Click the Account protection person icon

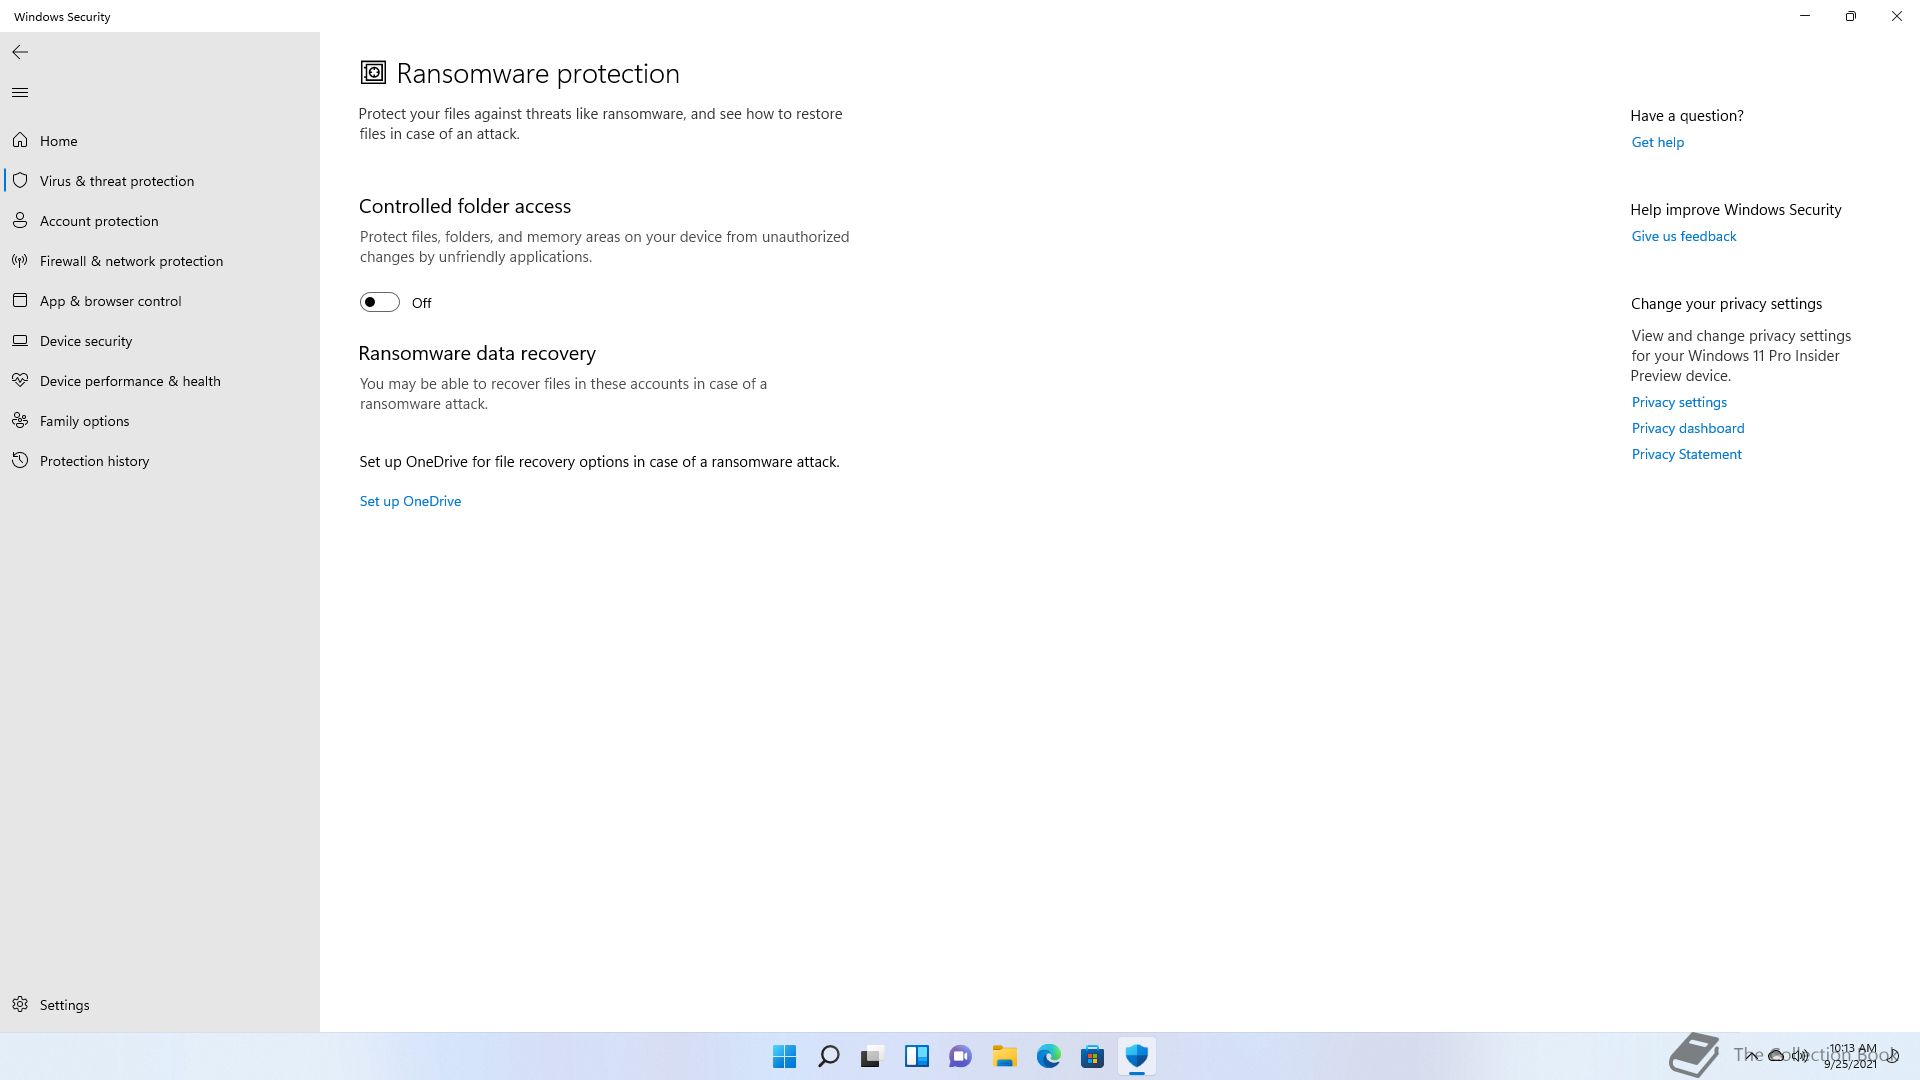tap(20, 221)
